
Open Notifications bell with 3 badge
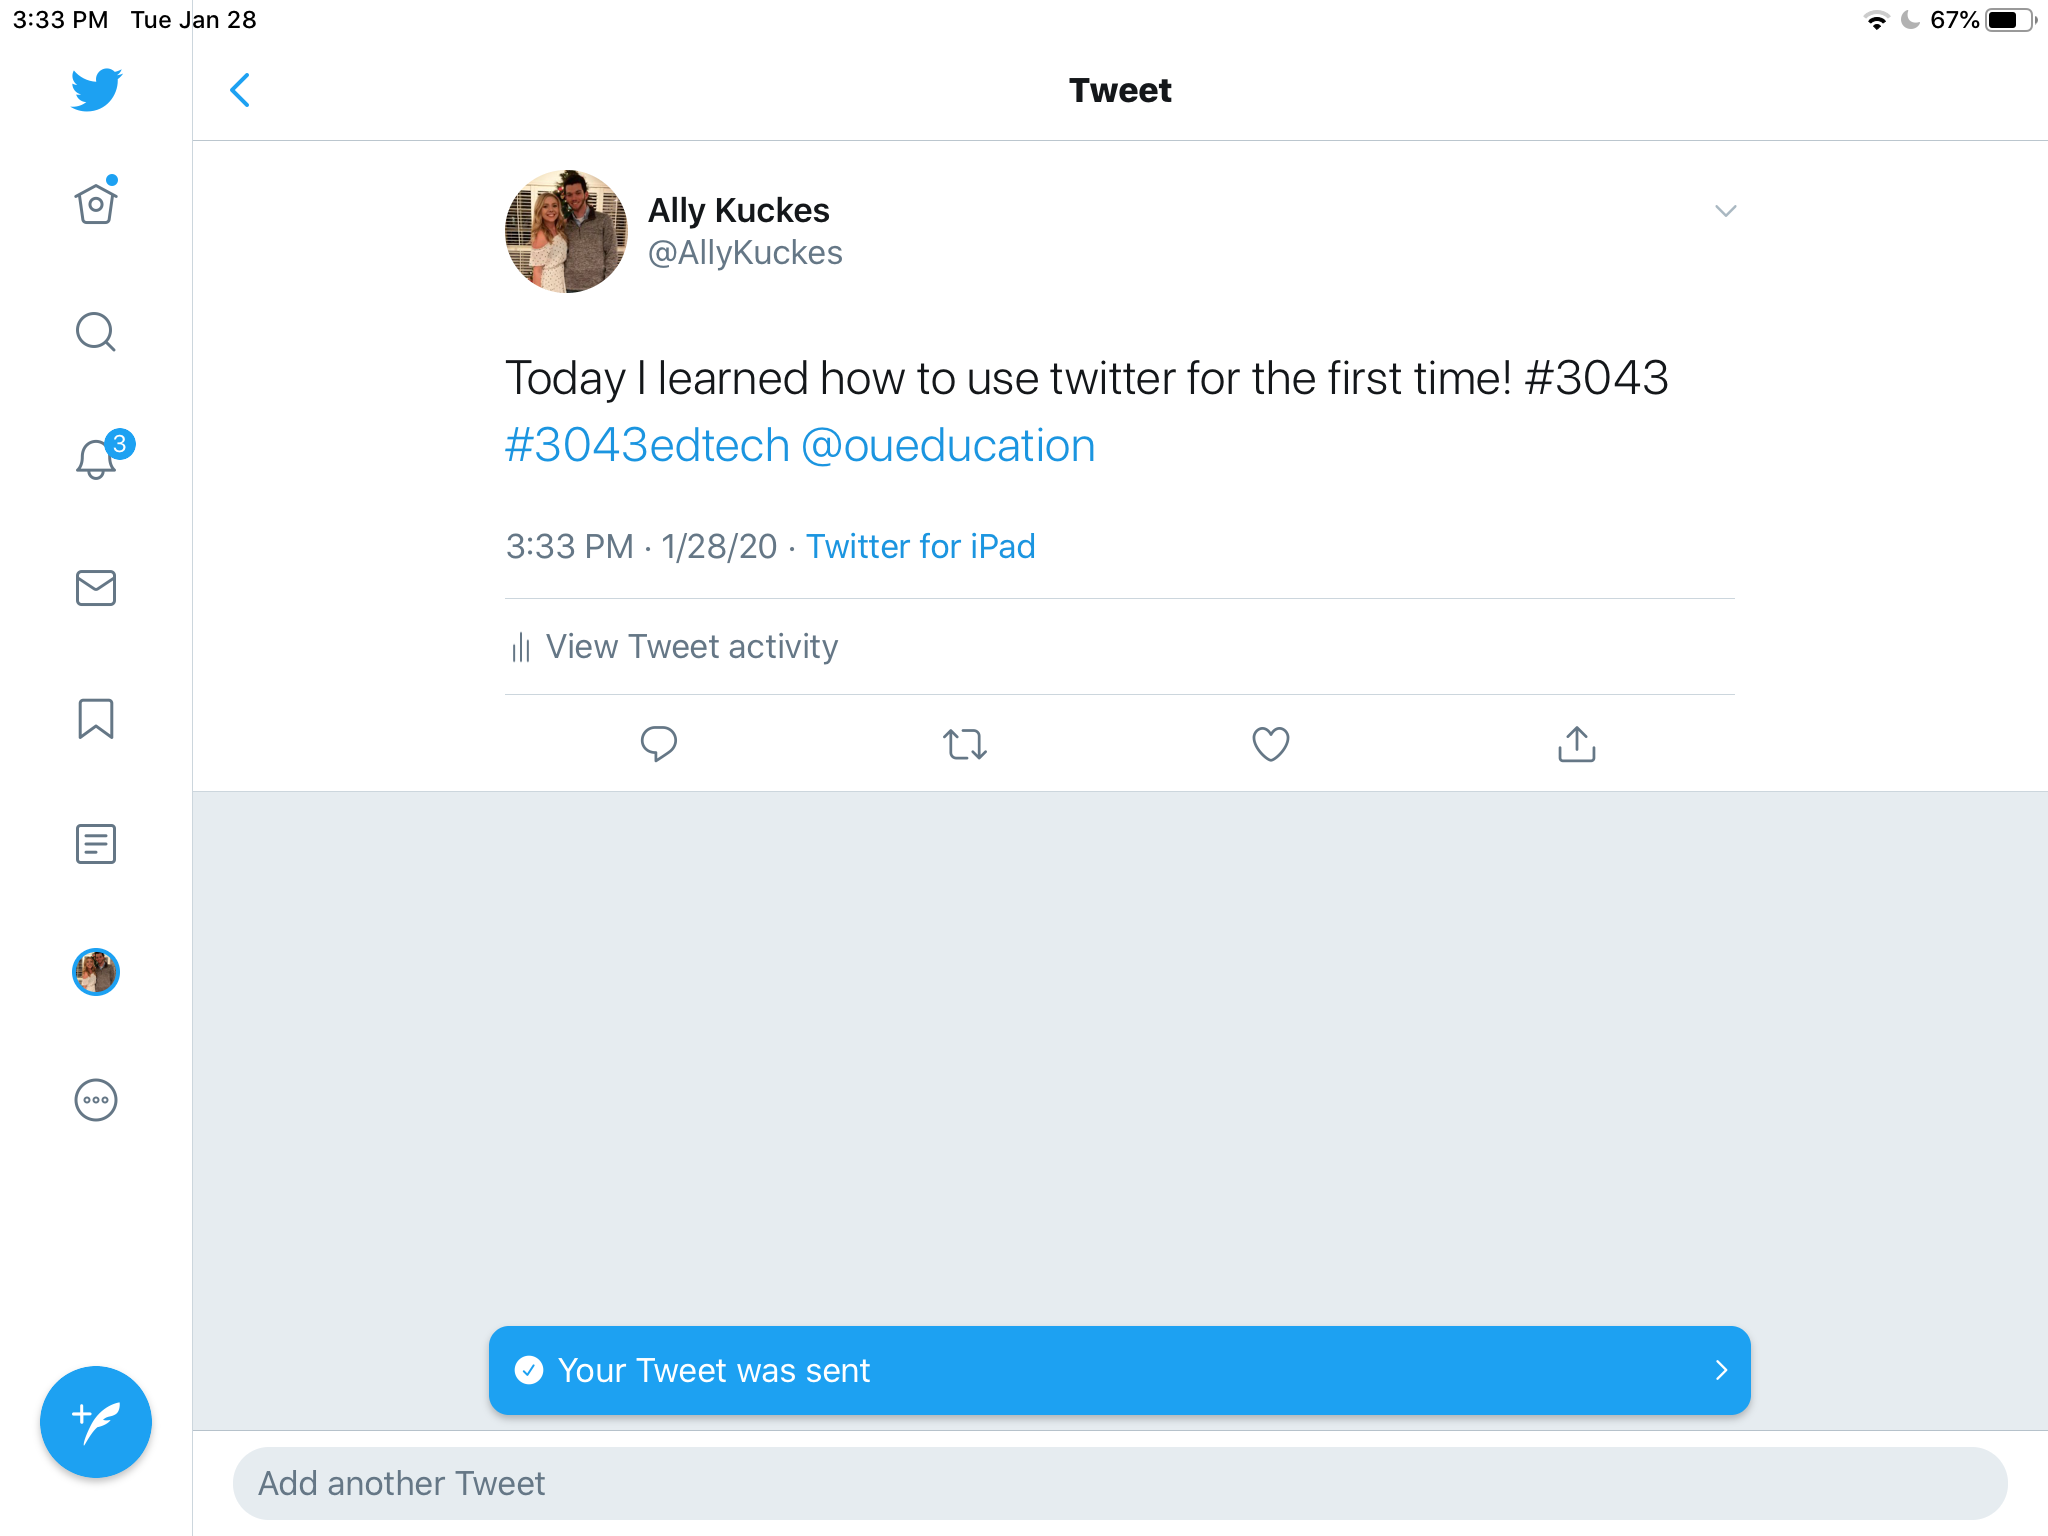tap(97, 459)
